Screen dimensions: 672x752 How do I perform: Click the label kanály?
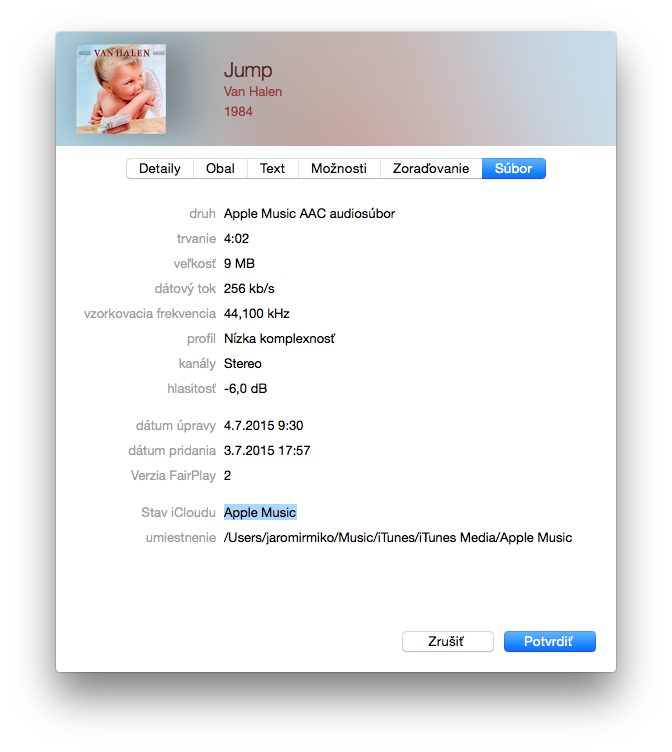click(197, 364)
